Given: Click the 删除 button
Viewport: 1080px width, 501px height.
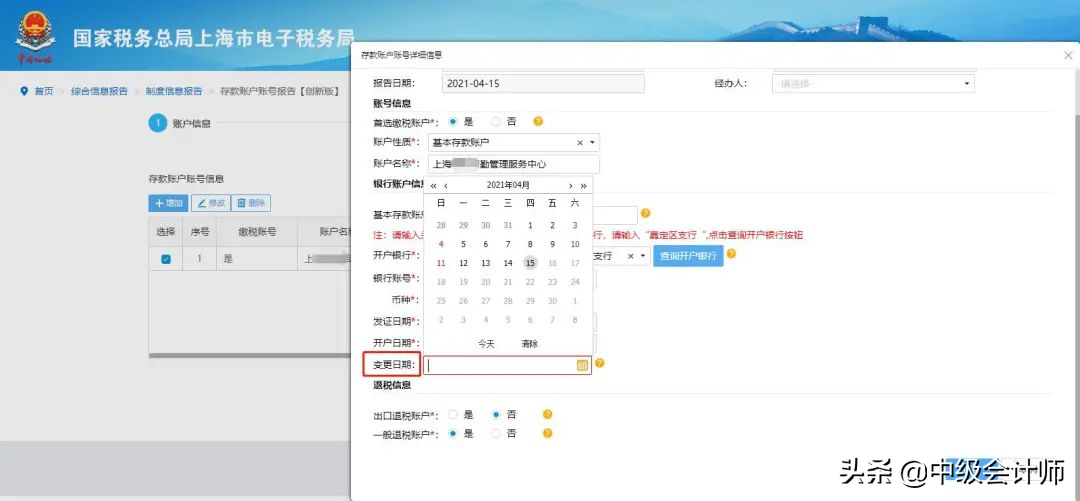Looking at the screenshot, I should (x=251, y=203).
